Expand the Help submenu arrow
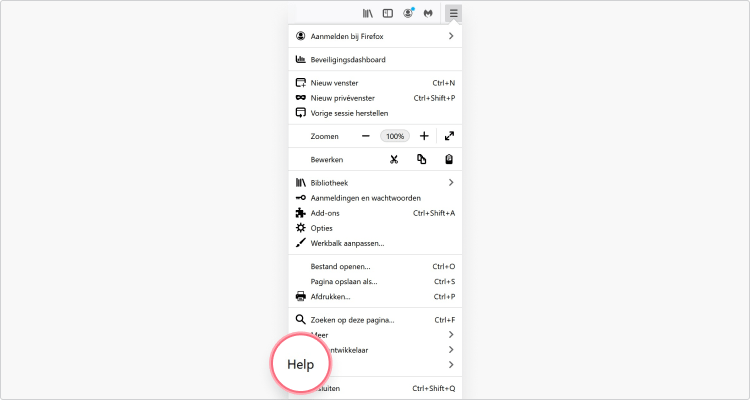The width and height of the screenshot is (750, 400). click(451, 365)
